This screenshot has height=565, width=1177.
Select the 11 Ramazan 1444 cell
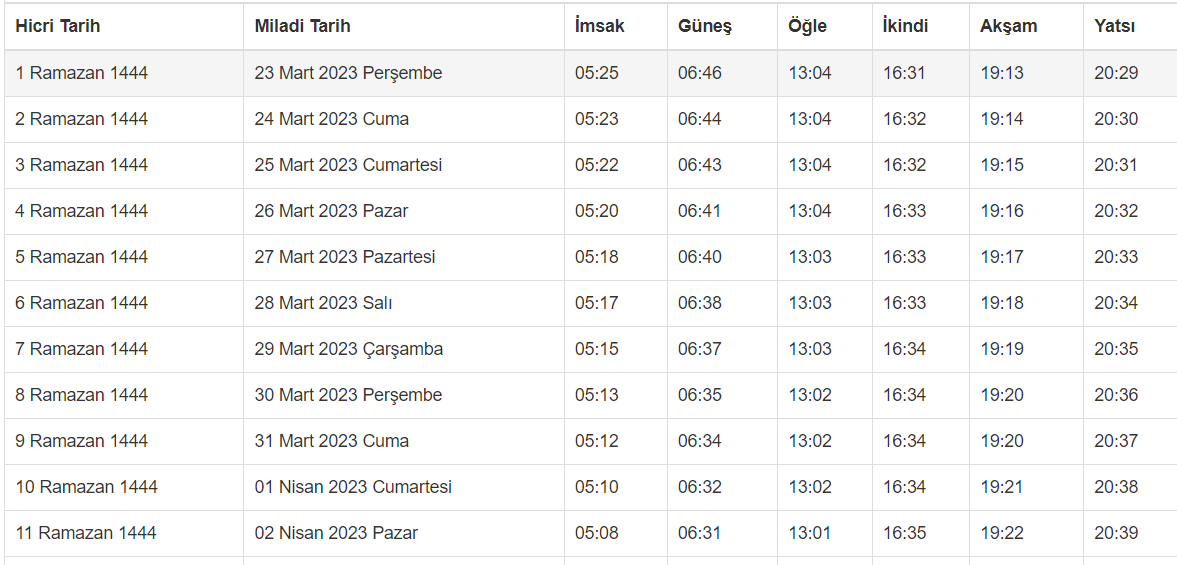pyautogui.click(x=86, y=533)
